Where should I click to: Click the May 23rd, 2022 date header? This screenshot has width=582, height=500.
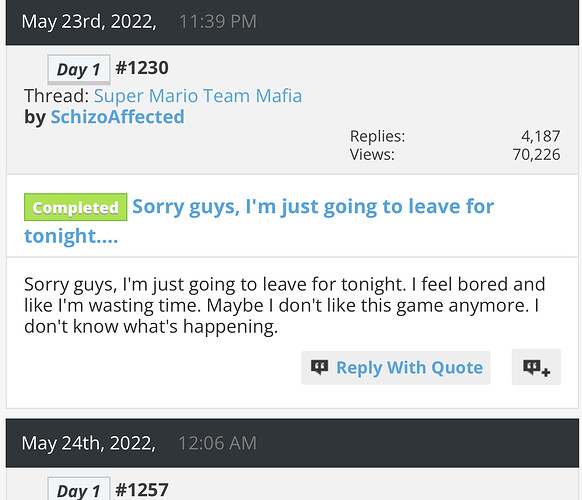[89, 22]
